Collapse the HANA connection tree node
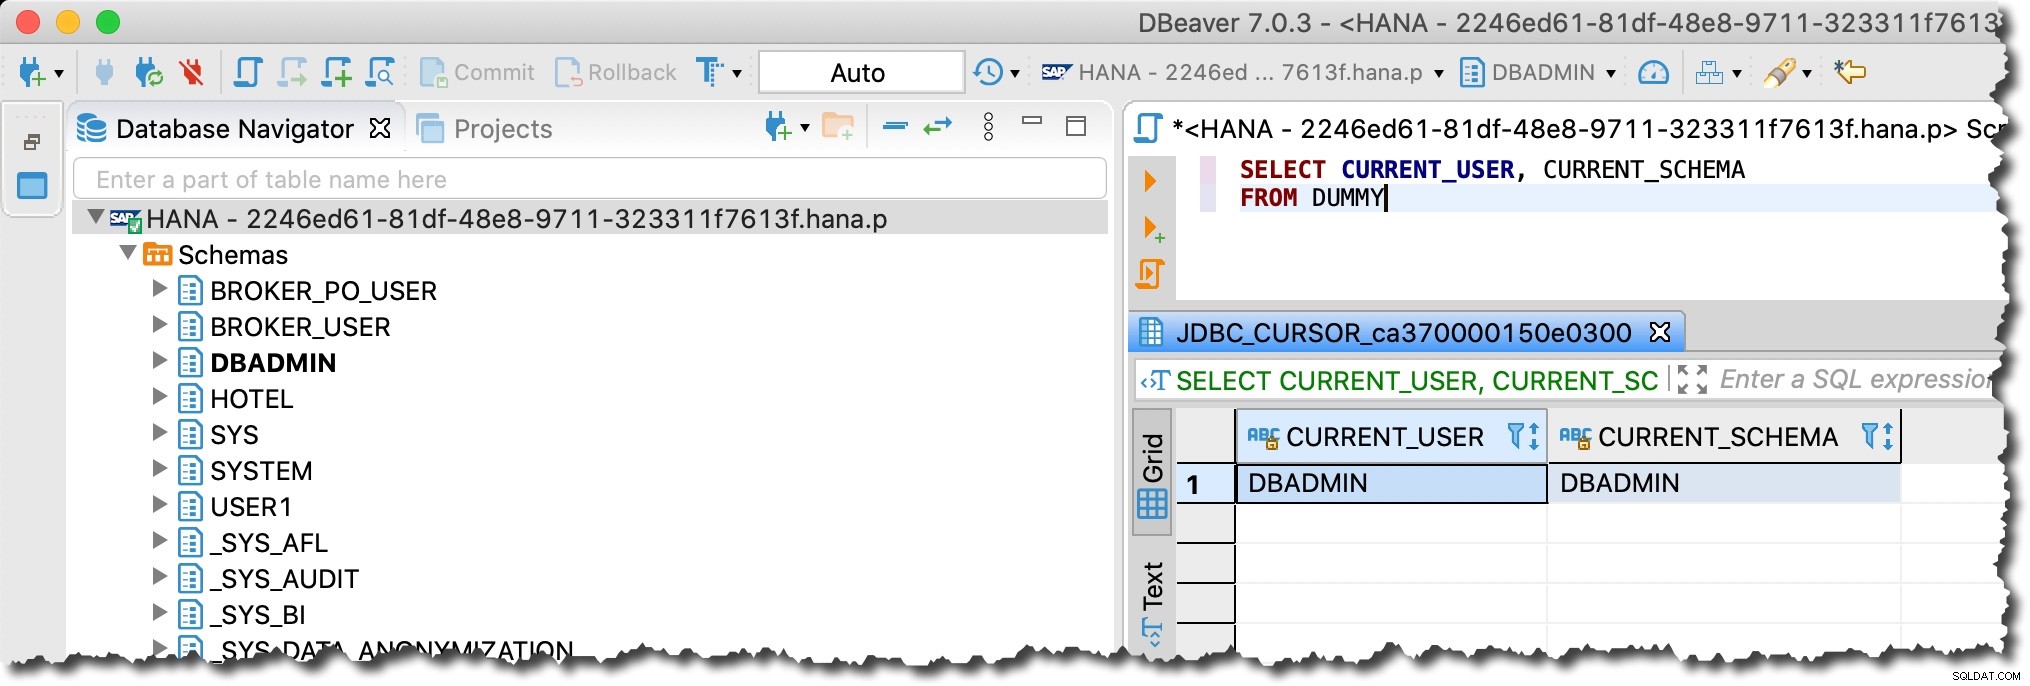The height and width of the screenshot is (686, 2030). point(96,217)
